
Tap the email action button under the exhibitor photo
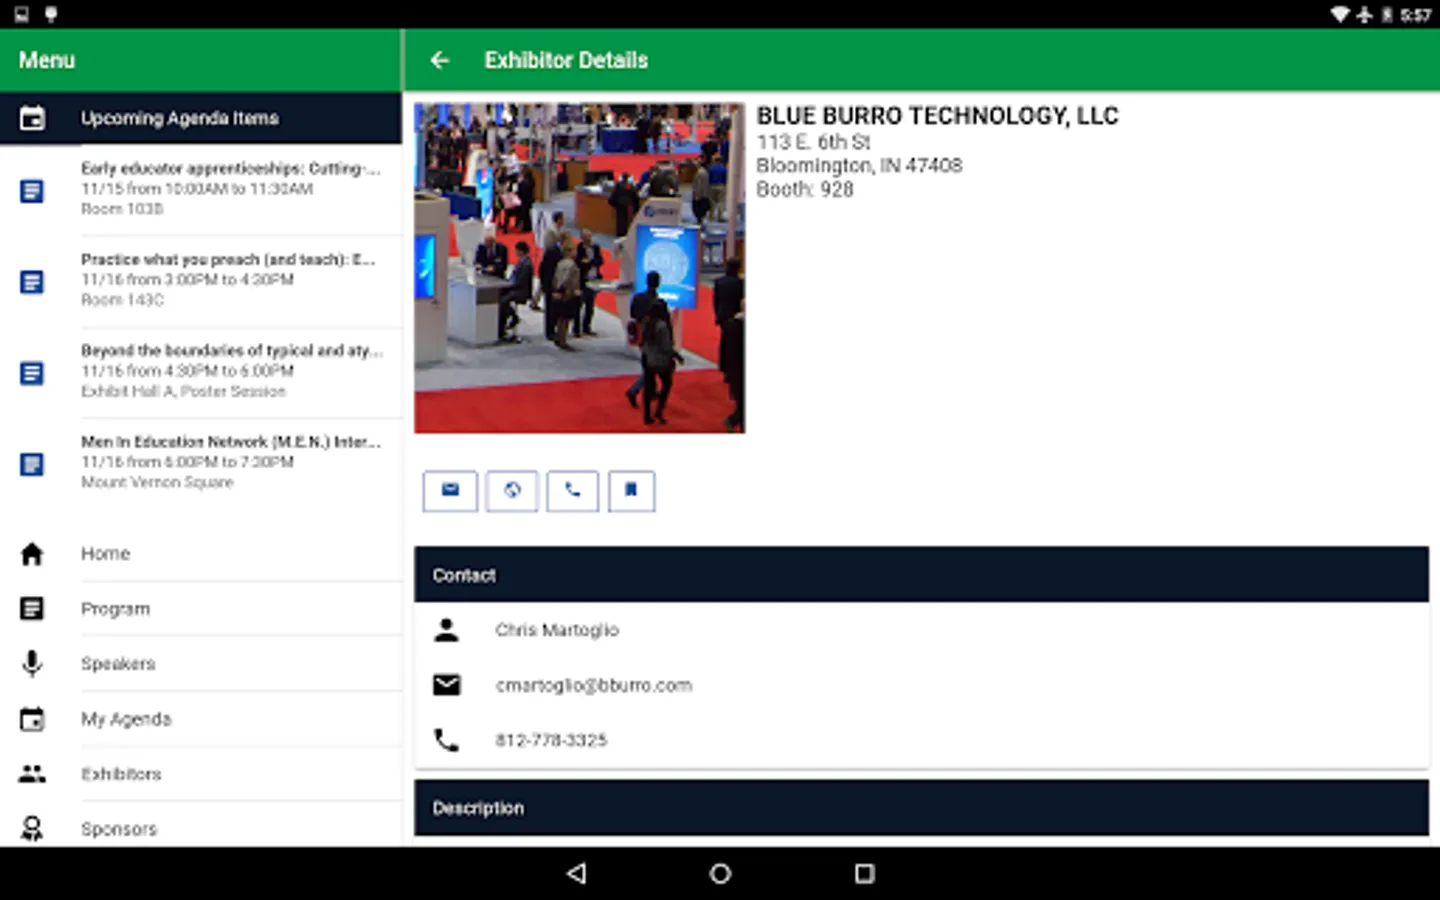(450, 491)
